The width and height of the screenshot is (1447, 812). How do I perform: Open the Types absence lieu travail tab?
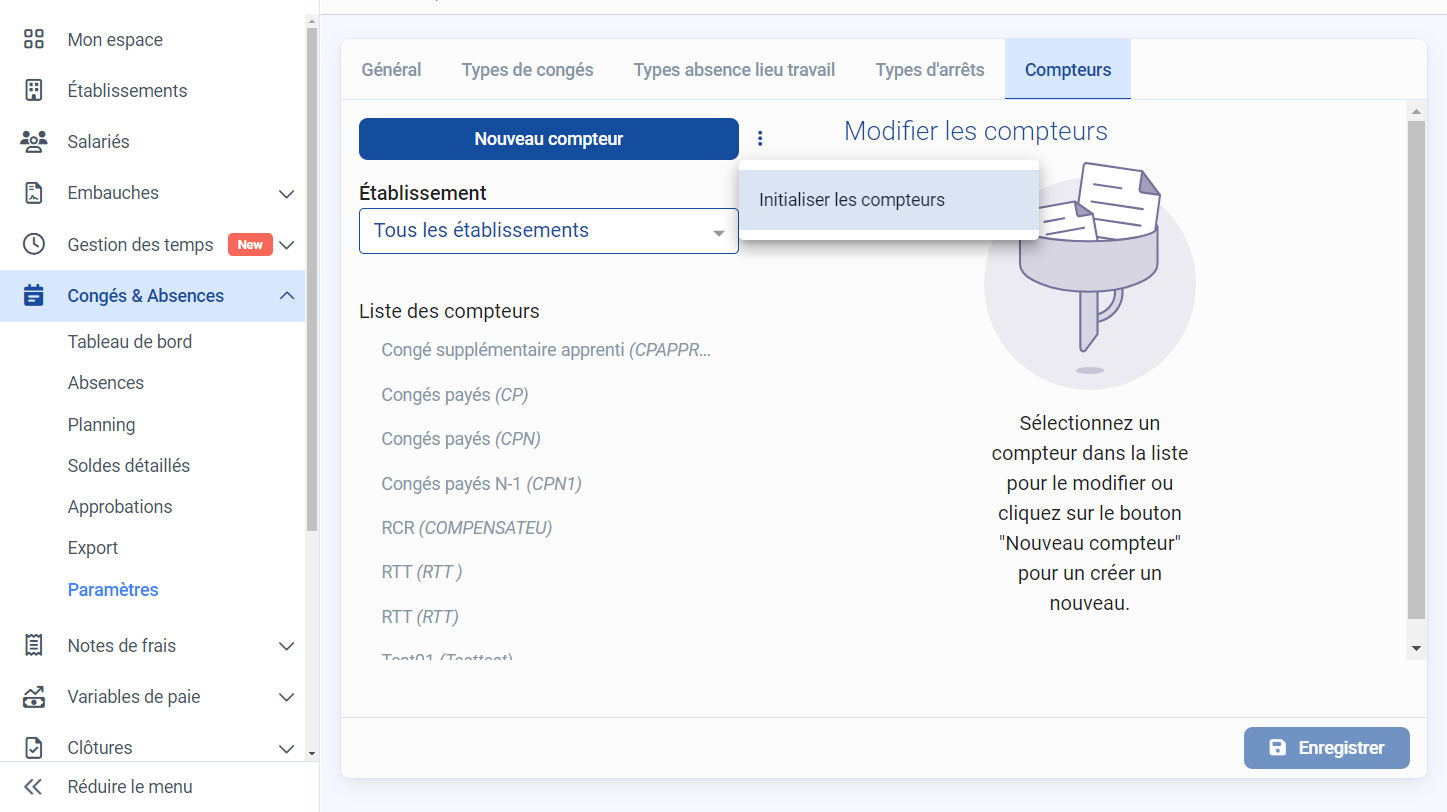(x=734, y=70)
